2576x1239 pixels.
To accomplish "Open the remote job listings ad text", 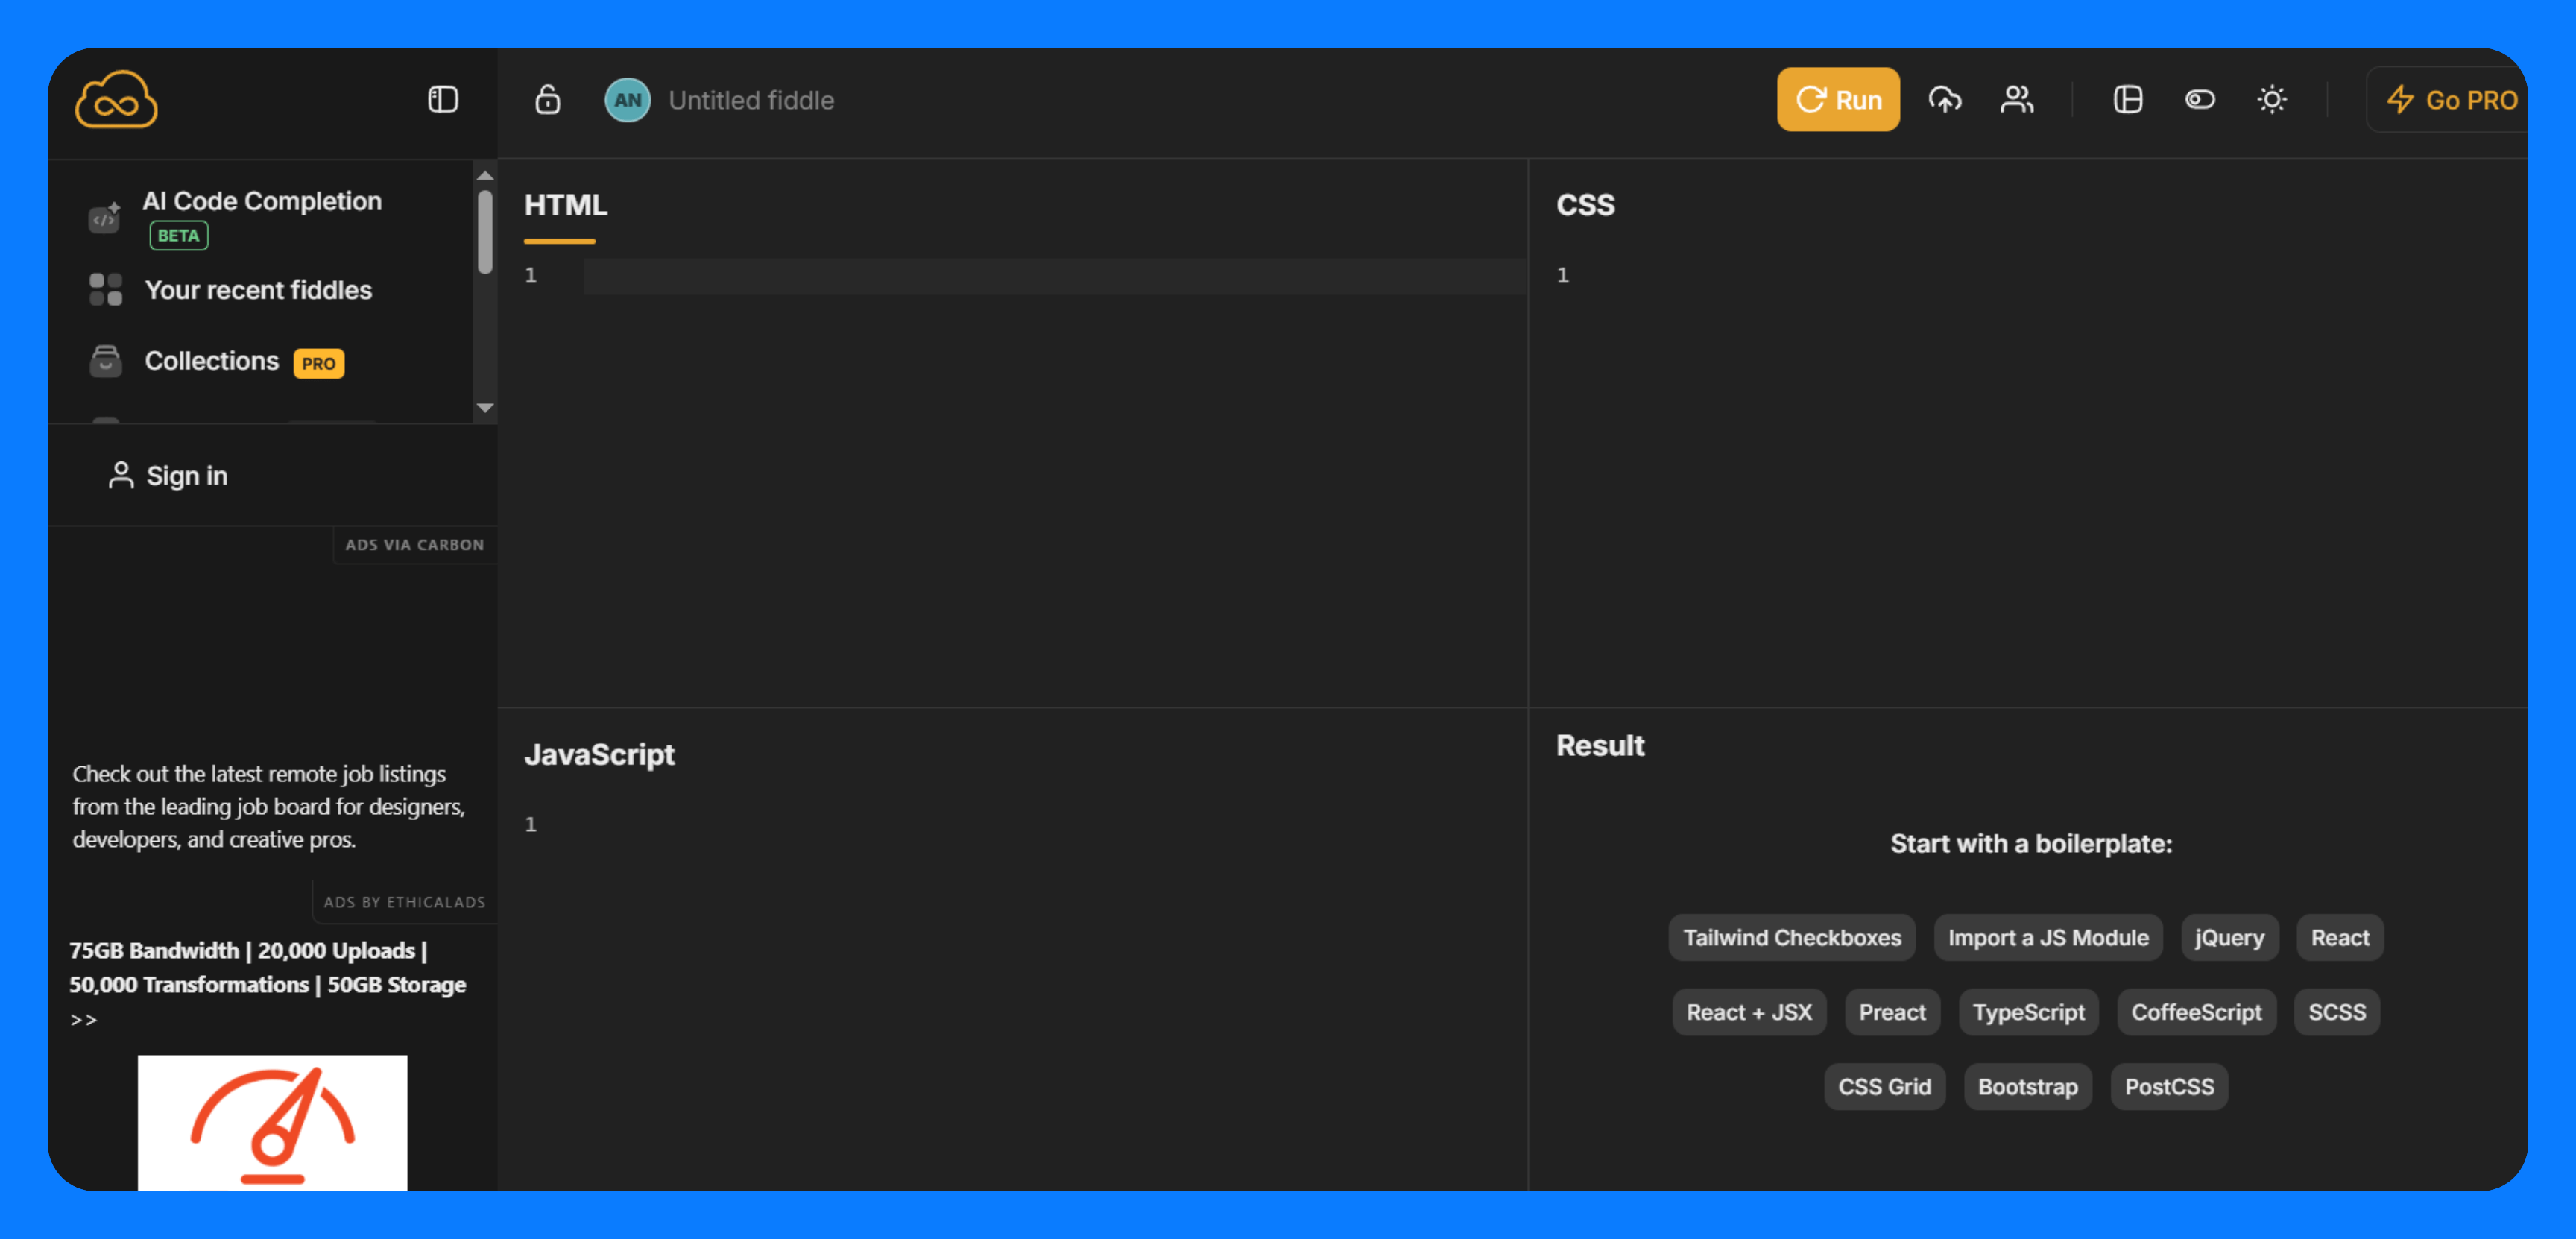I will 268,806.
